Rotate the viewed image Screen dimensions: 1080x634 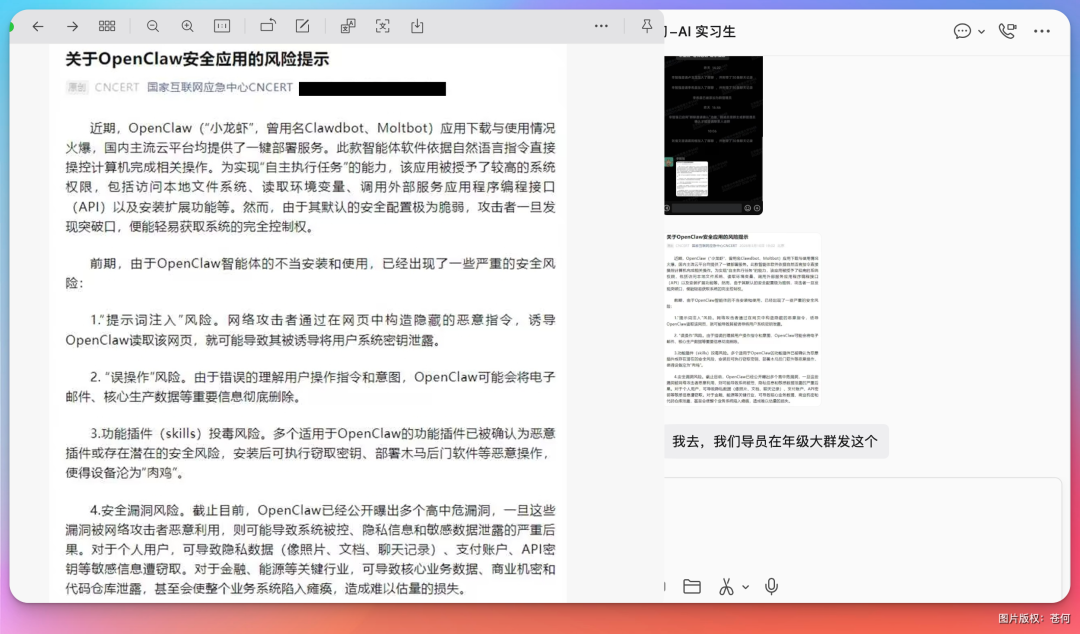click(267, 26)
